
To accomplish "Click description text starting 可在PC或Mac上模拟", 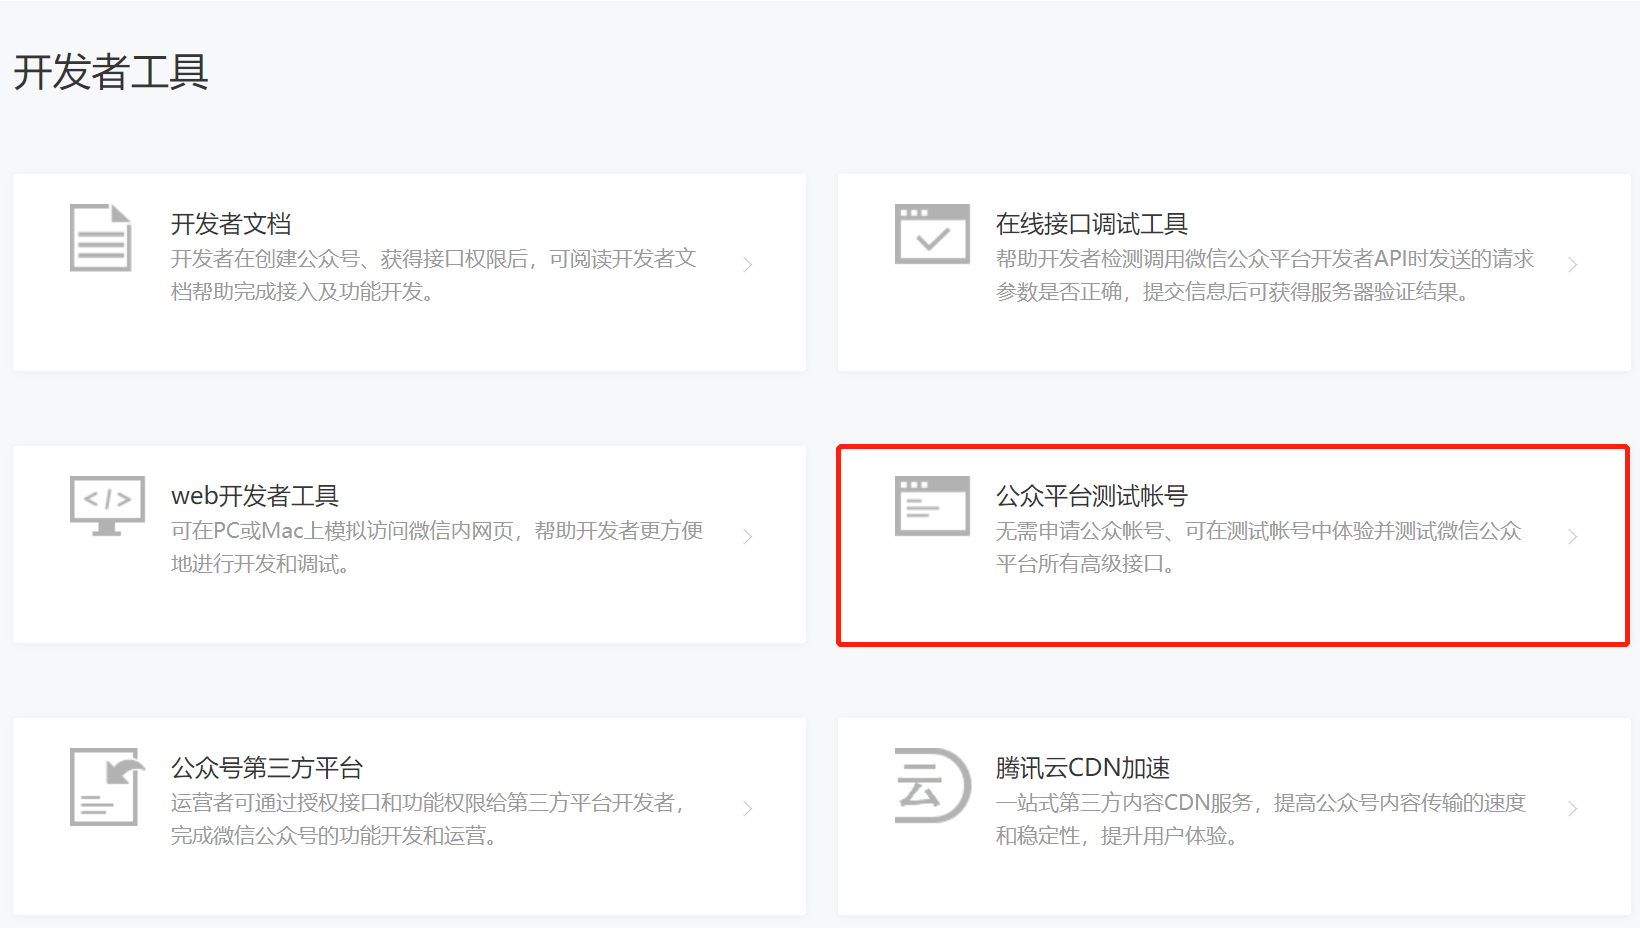I will [x=437, y=547].
